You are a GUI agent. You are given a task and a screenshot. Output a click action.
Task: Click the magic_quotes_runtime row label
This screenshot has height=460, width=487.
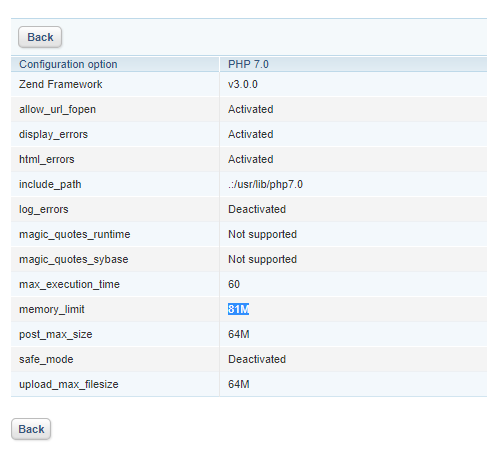(75, 234)
